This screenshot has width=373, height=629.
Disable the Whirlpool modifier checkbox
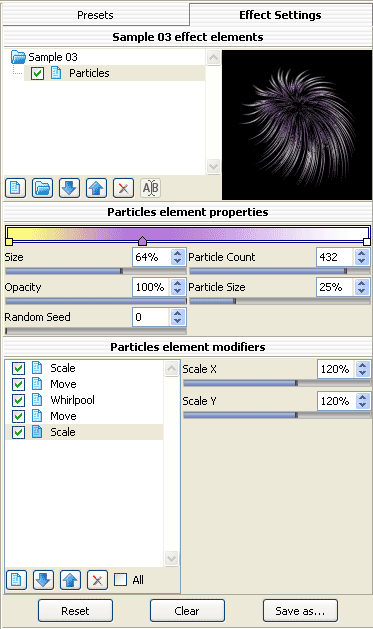[18, 400]
